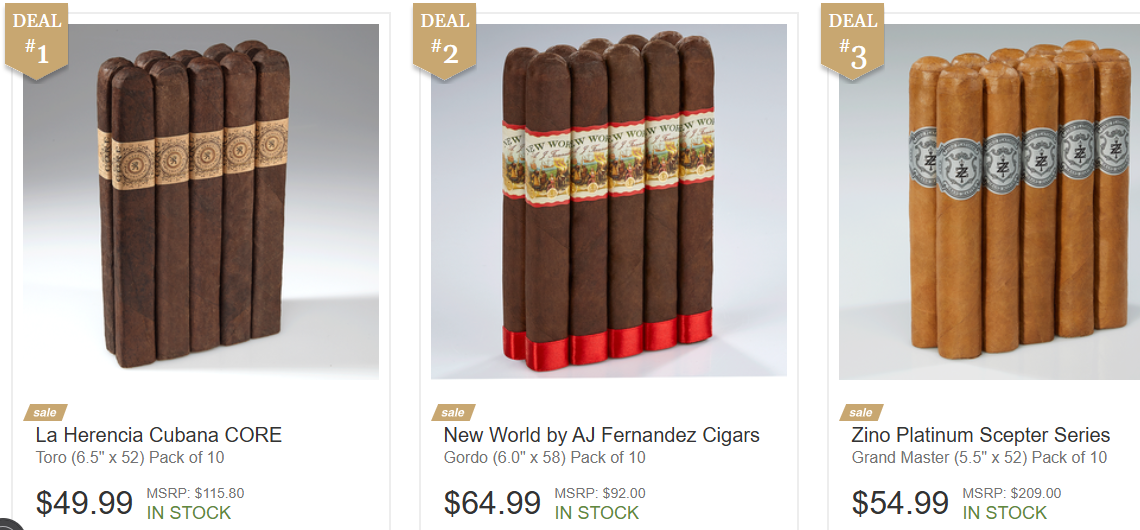Click the Deal #1 ribbon badge
Viewport: 1140px width, 530px height.
click(x=36, y=40)
